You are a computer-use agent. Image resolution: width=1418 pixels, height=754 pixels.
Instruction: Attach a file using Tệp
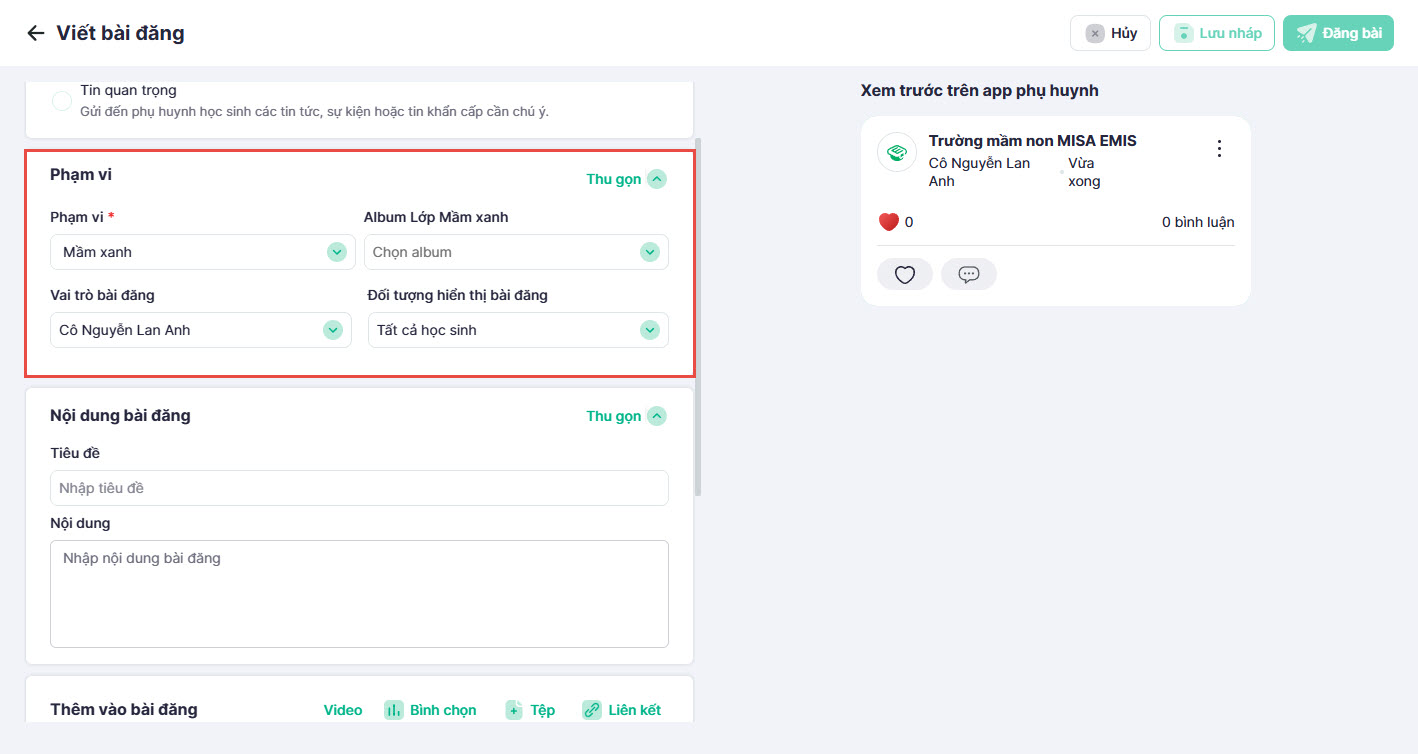tap(530, 710)
